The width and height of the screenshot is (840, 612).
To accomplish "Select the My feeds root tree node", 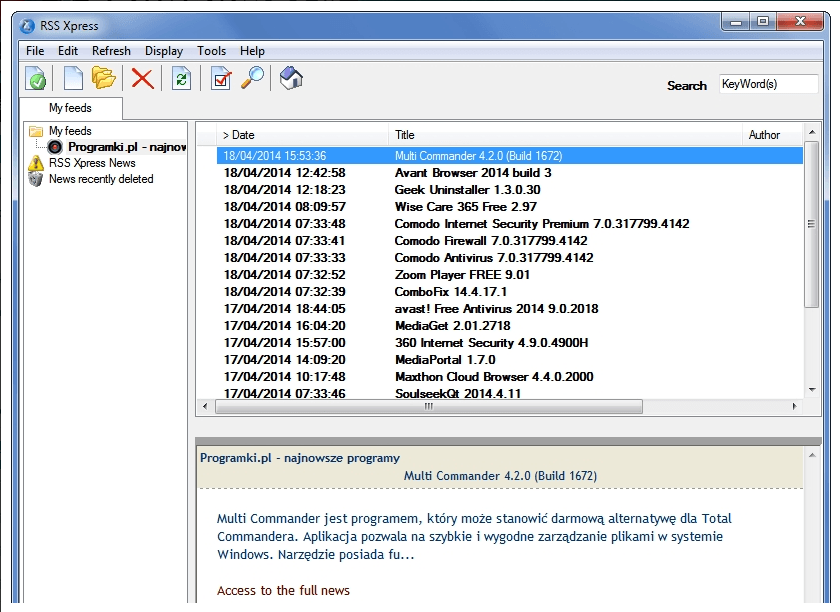I will (70, 131).
